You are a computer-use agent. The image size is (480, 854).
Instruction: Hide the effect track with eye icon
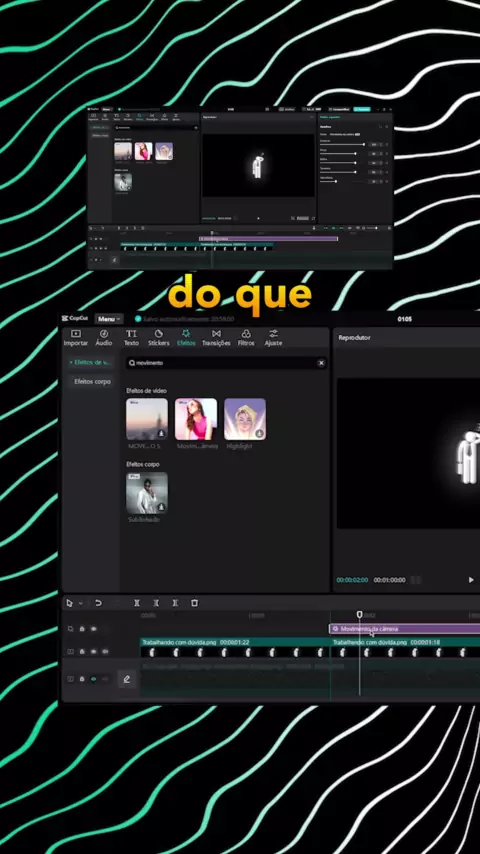pyautogui.click(x=93, y=629)
